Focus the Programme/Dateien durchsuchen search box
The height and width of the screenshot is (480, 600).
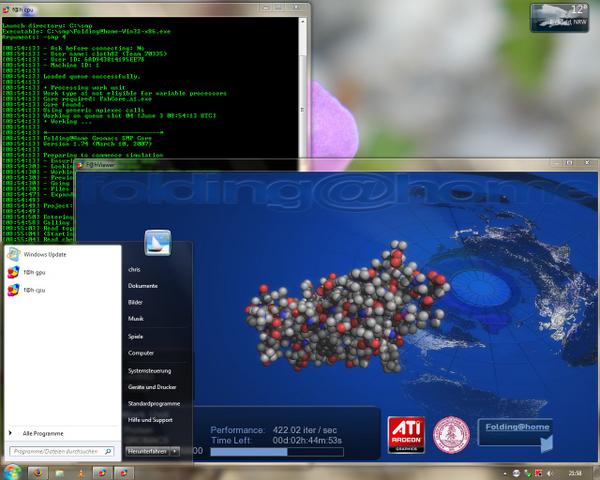pos(61,452)
